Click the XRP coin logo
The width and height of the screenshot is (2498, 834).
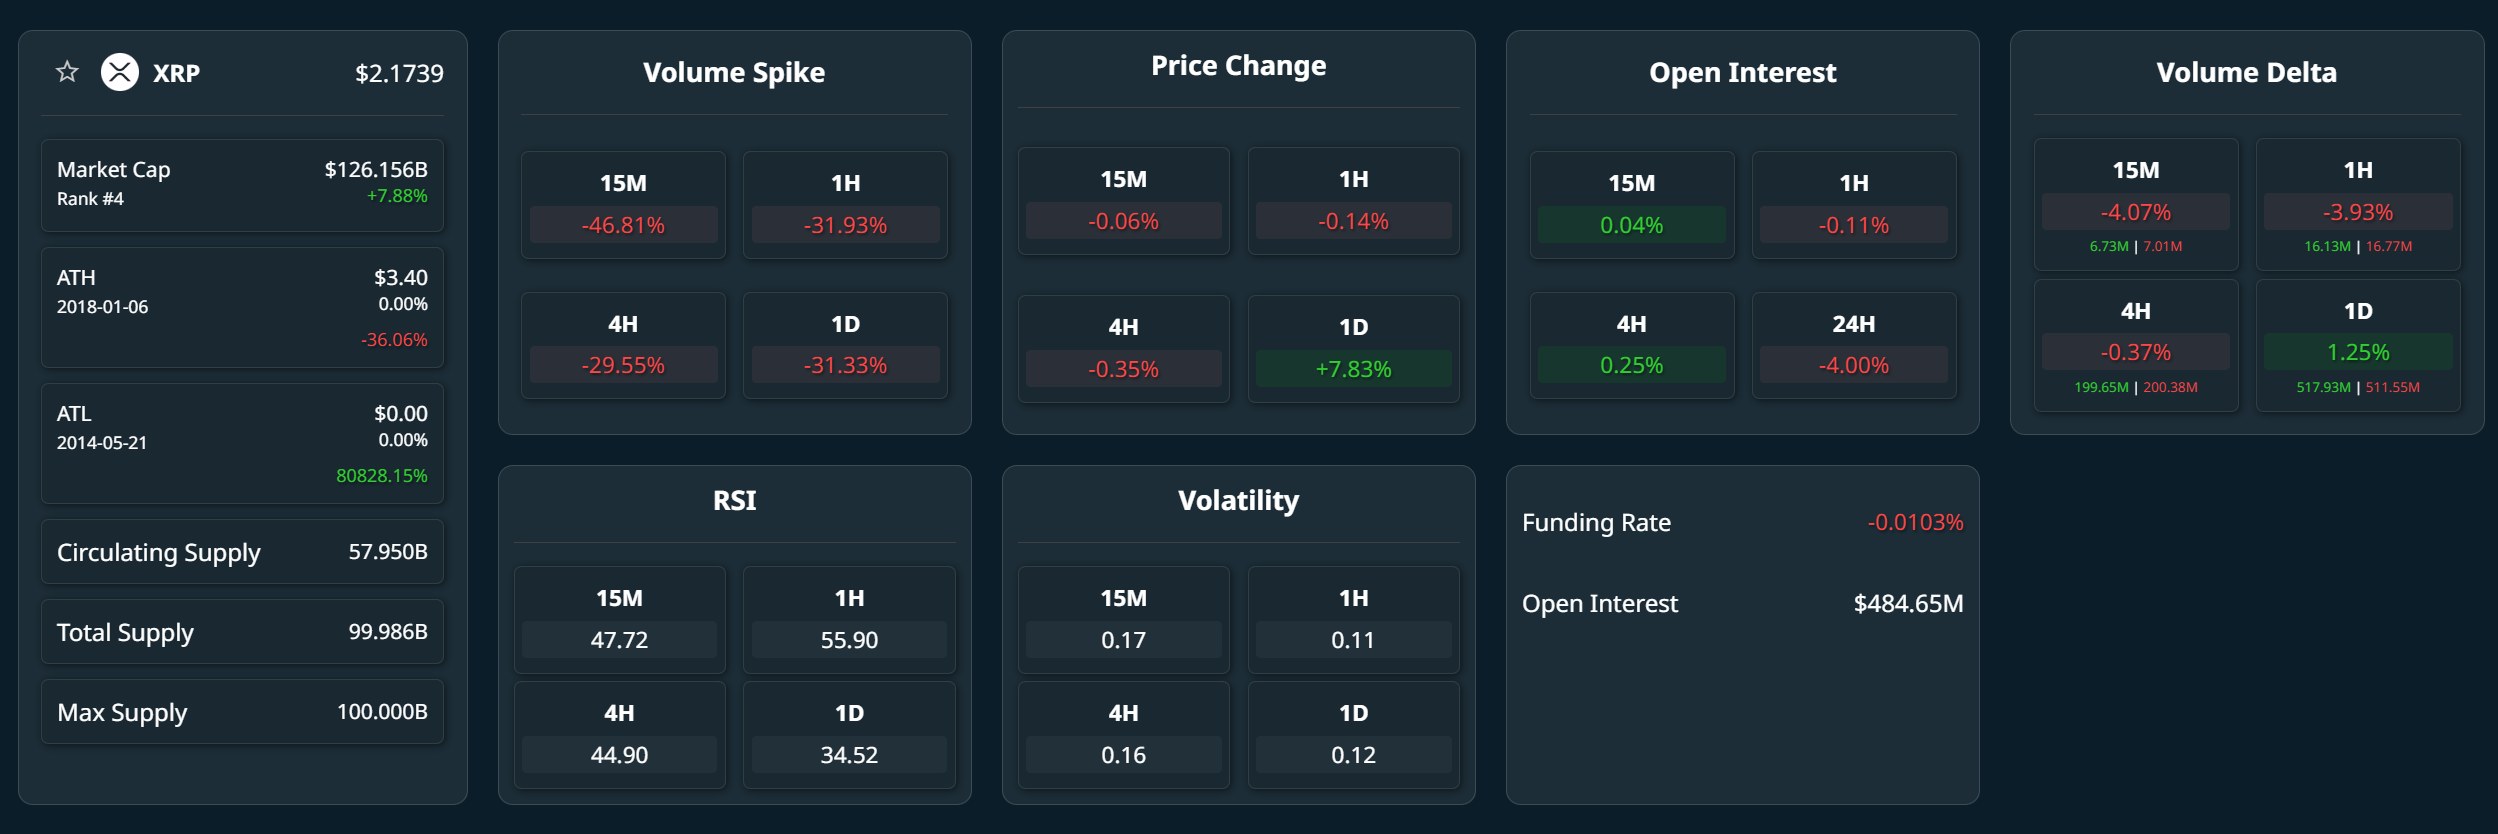click(x=120, y=72)
